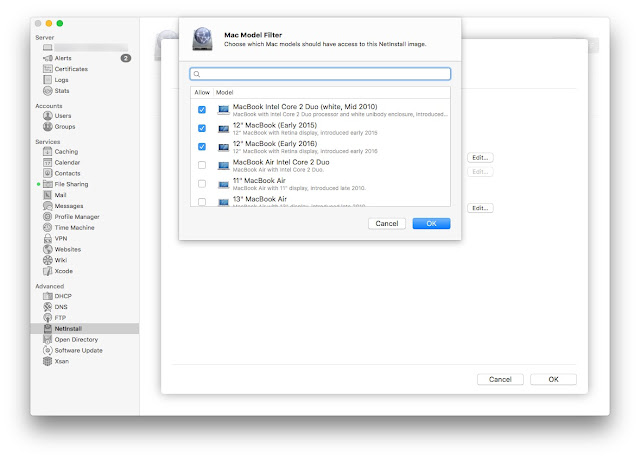640x459 pixels.
Task: Enable MacBook Air Intel Core 2 Duo
Action: point(202,165)
